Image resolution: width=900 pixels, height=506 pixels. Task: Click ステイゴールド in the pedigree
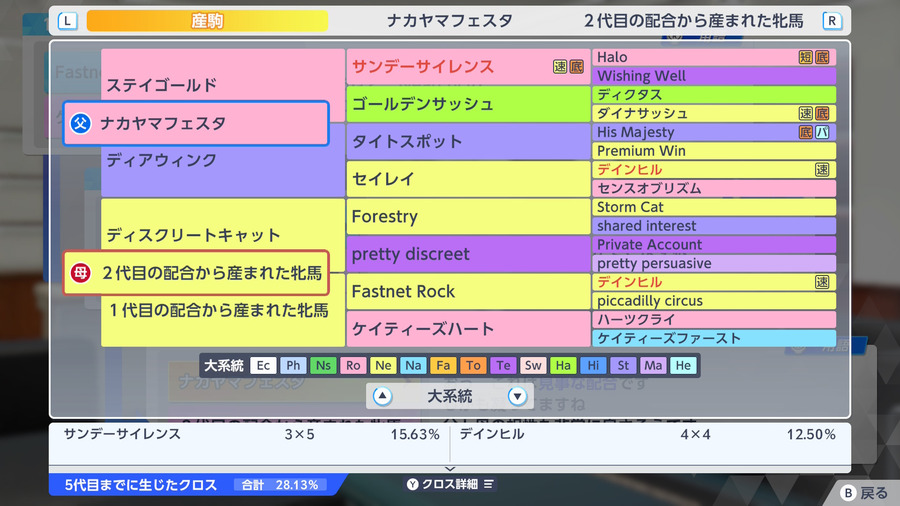[x=162, y=85]
